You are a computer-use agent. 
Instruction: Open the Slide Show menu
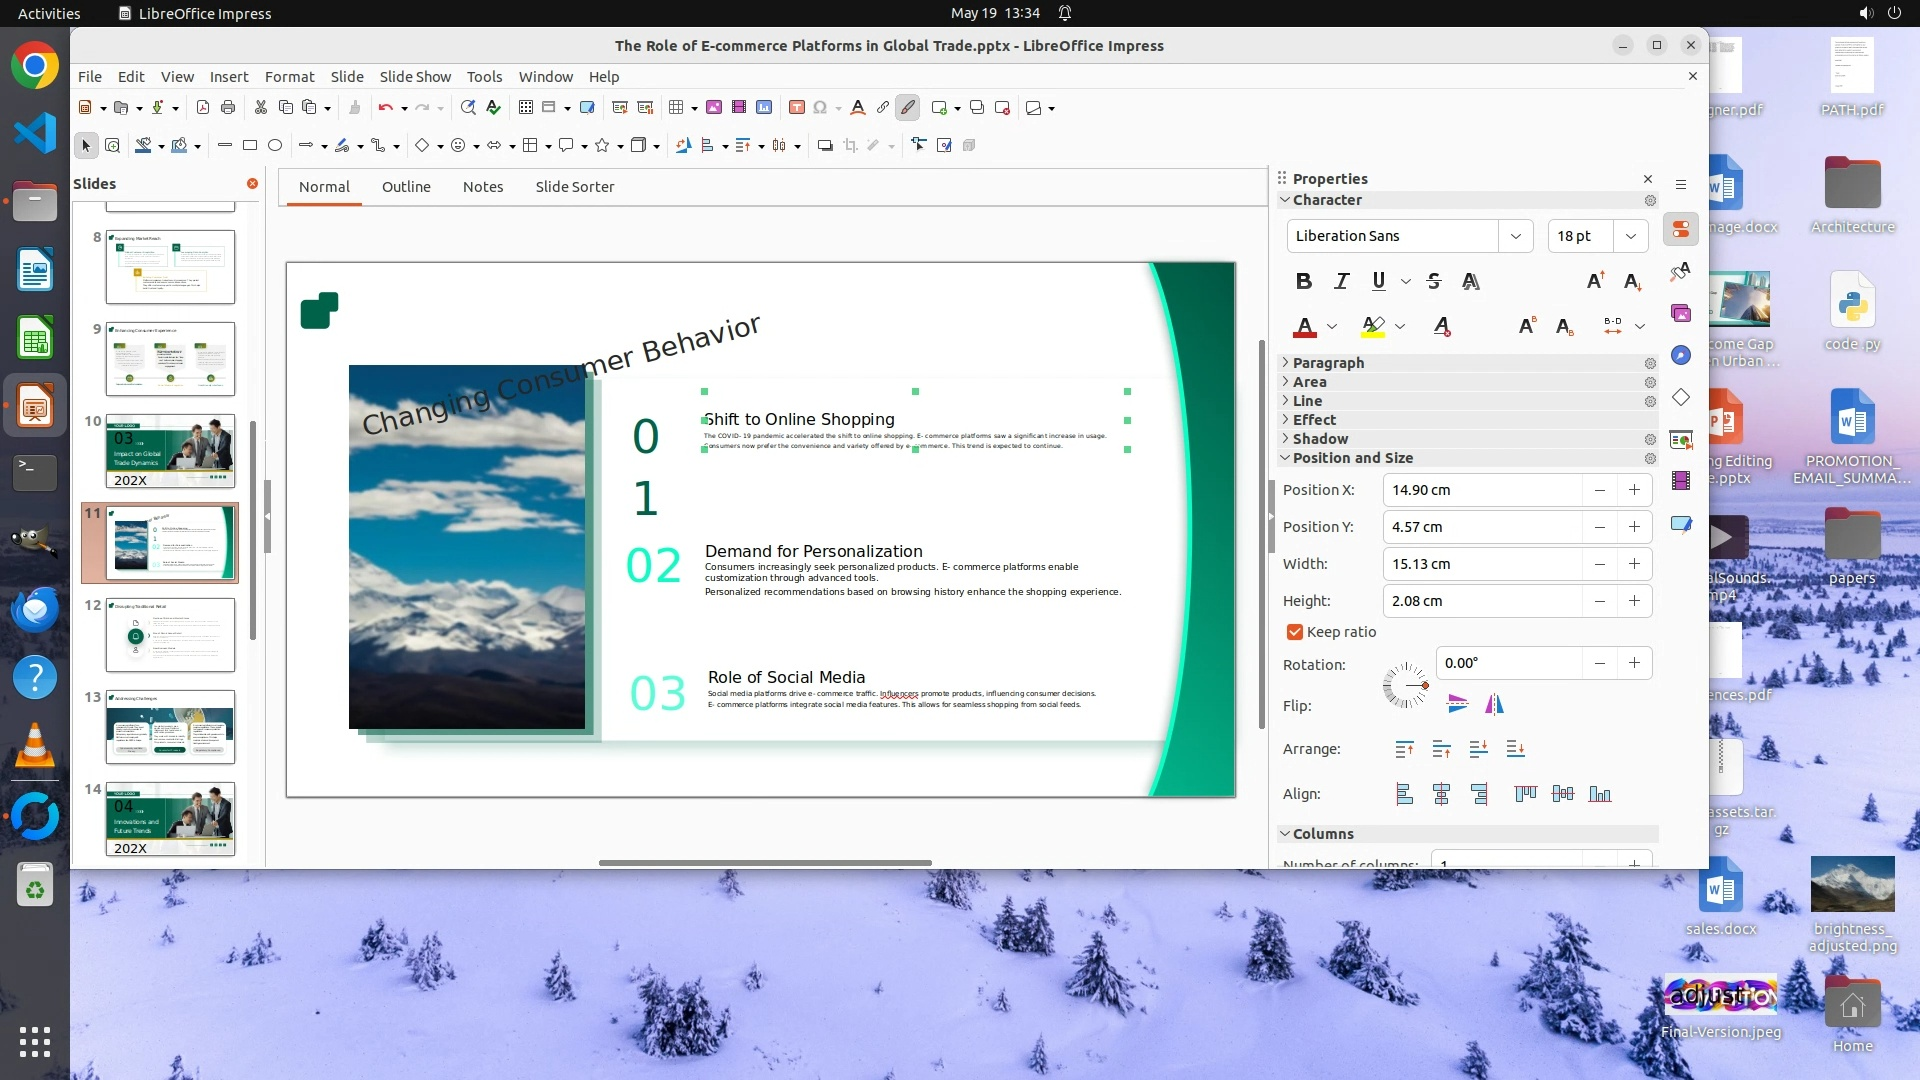(415, 76)
